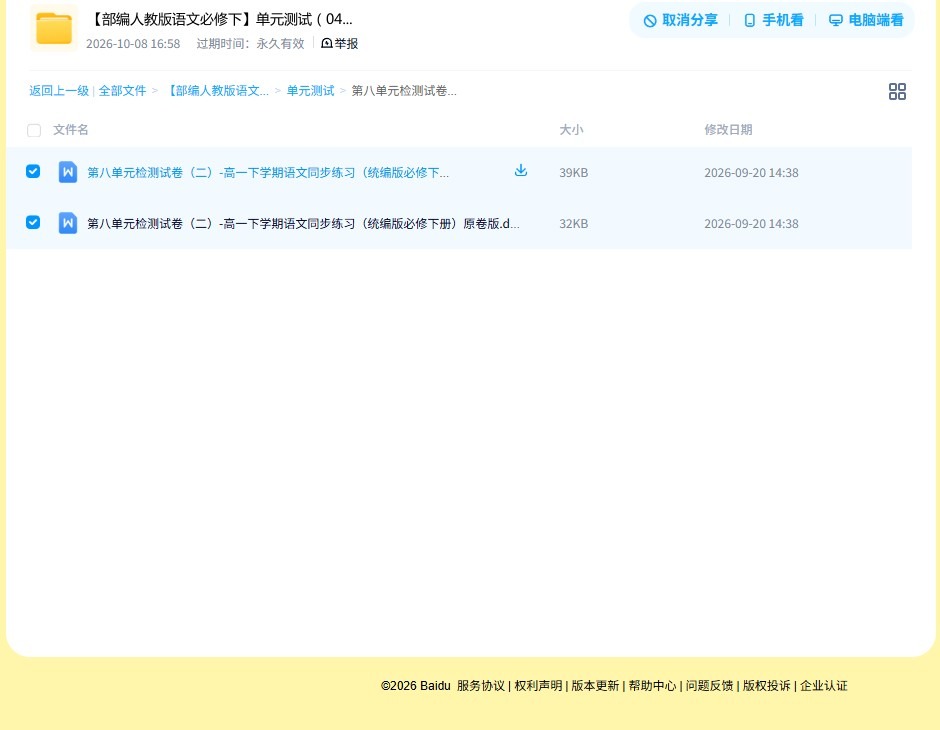Viewport: 940px width, 730px height.
Task: Uncheck the 原卷版 file checkbox
Action: (33, 223)
